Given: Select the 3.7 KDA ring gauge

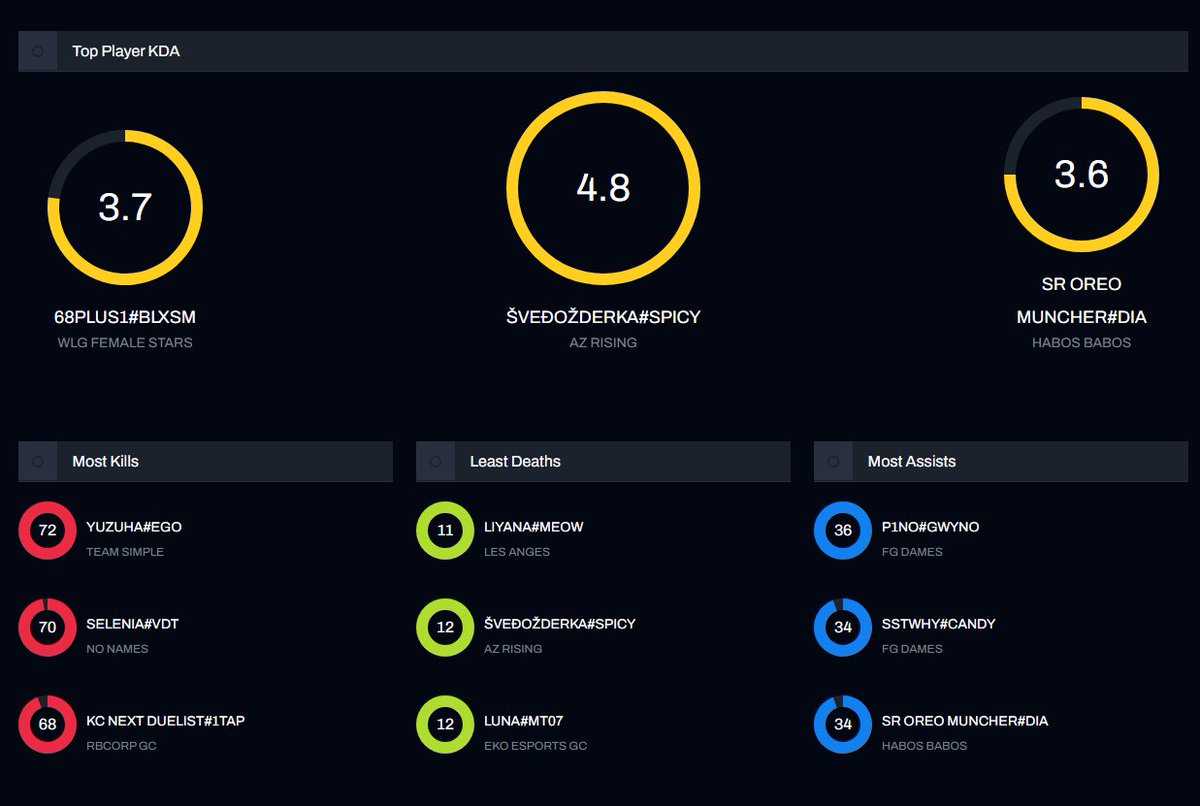Looking at the screenshot, I should (x=125, y=207).
